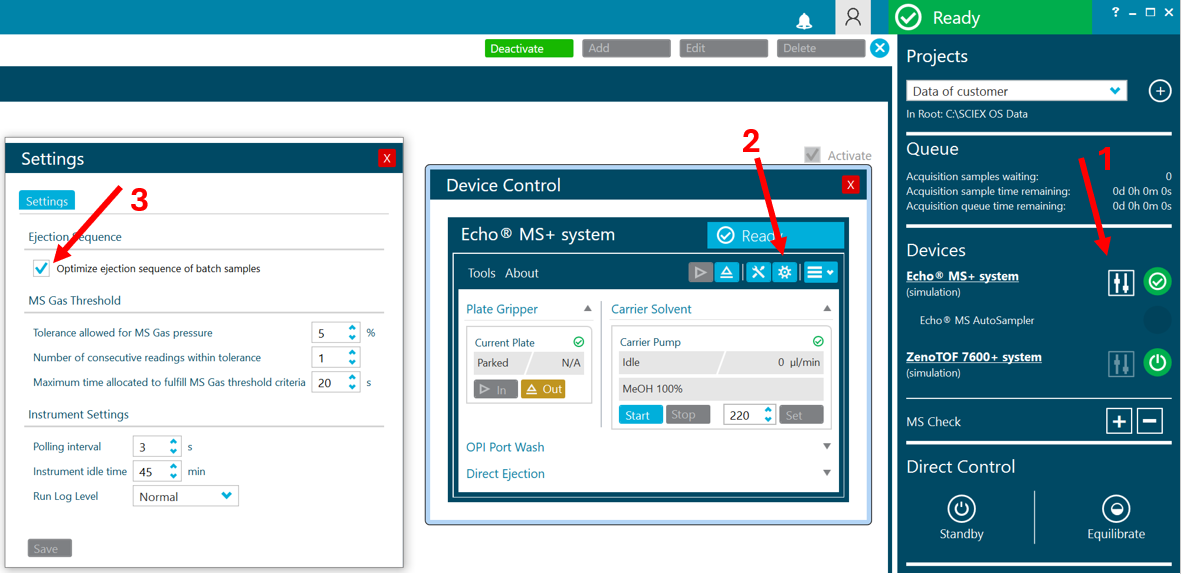Click the Start carrier pump button

[640, 415]
